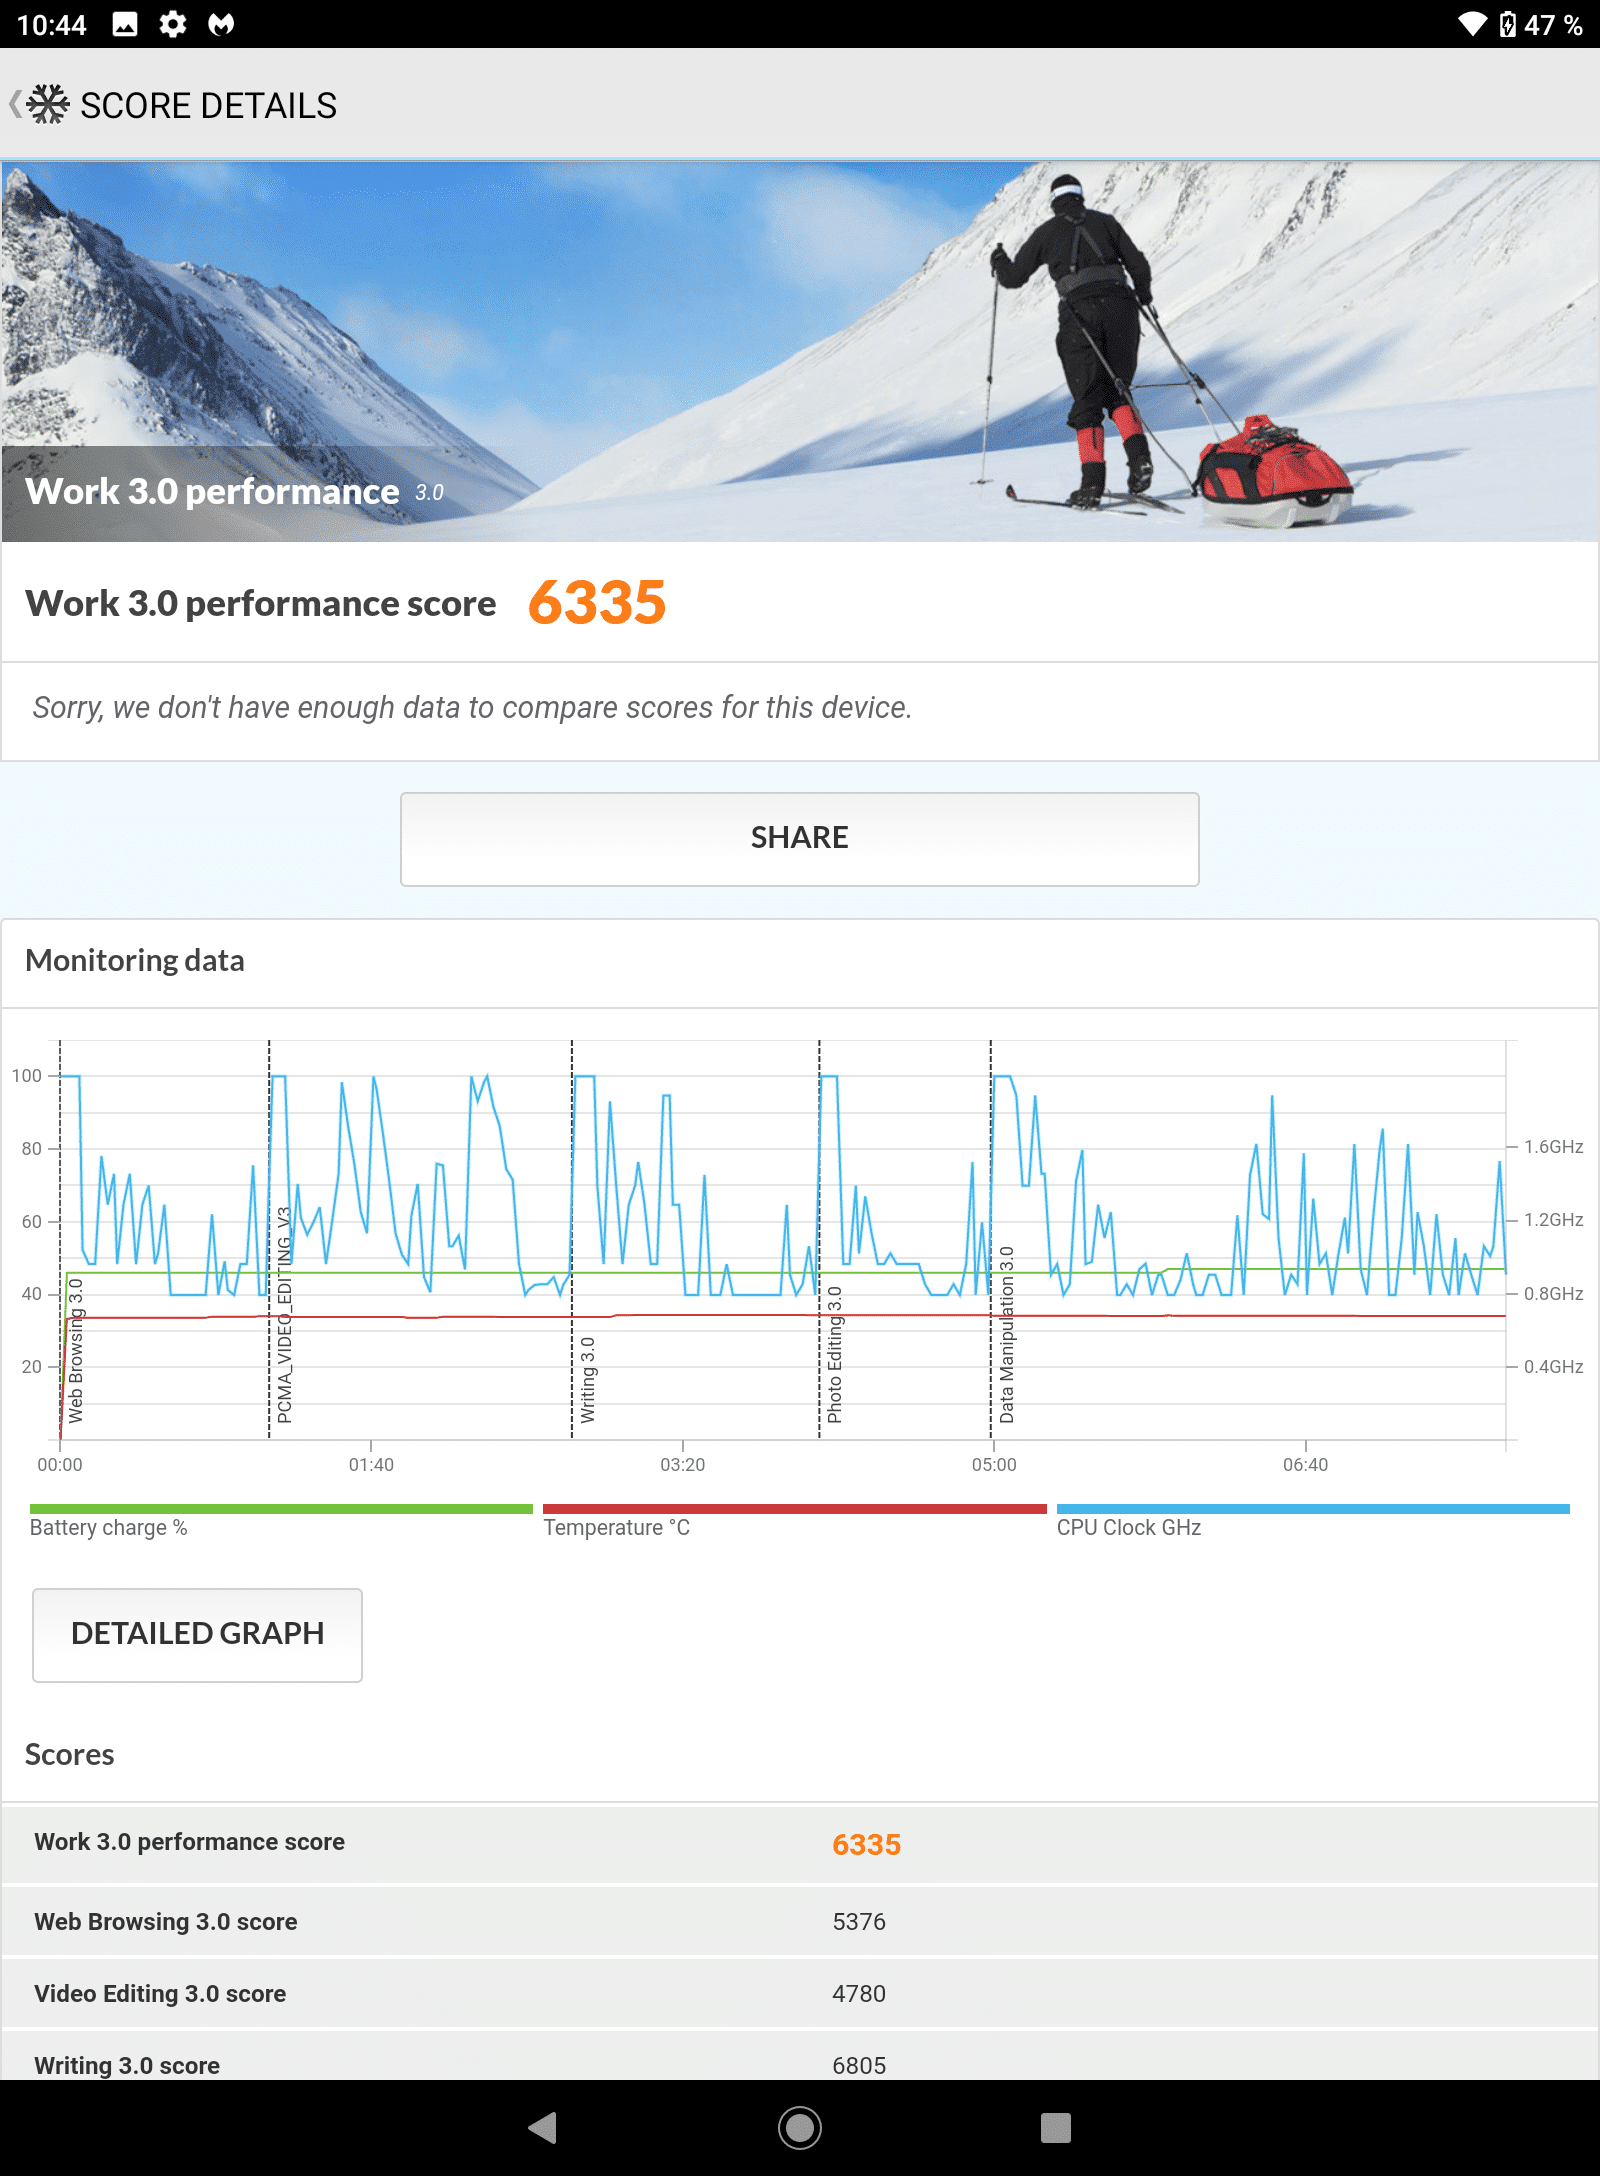
Task: Tap the 6805 score value
Action: pos(859,2066)
